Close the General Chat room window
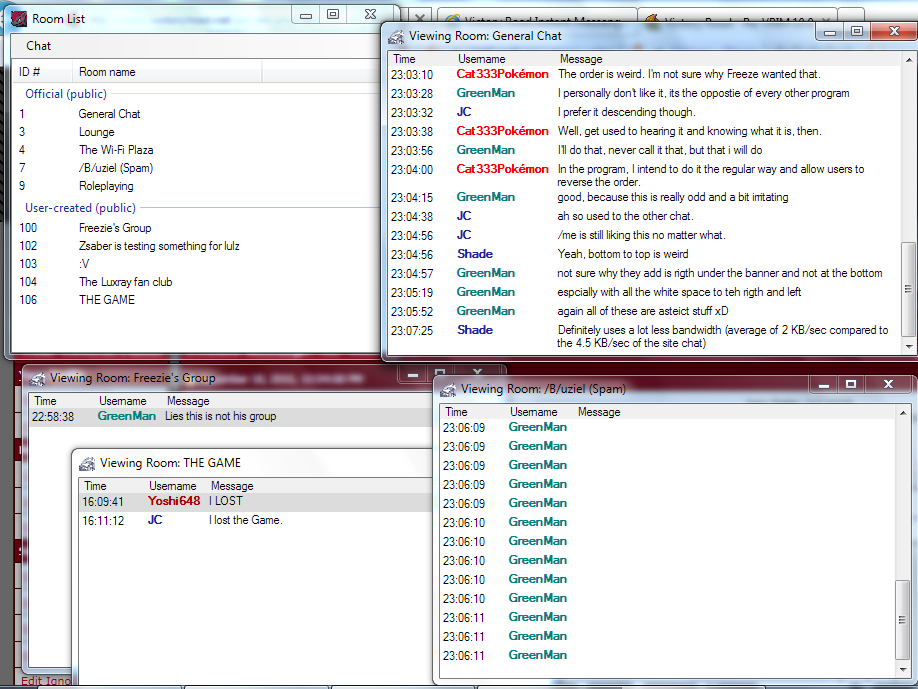 click(x=893, y=32)
